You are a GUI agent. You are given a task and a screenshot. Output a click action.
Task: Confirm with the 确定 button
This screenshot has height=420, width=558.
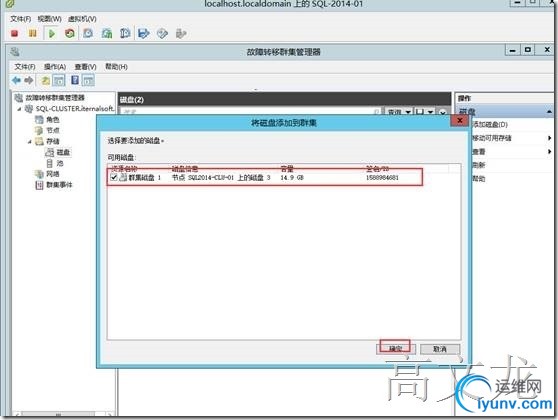point(395,348)
